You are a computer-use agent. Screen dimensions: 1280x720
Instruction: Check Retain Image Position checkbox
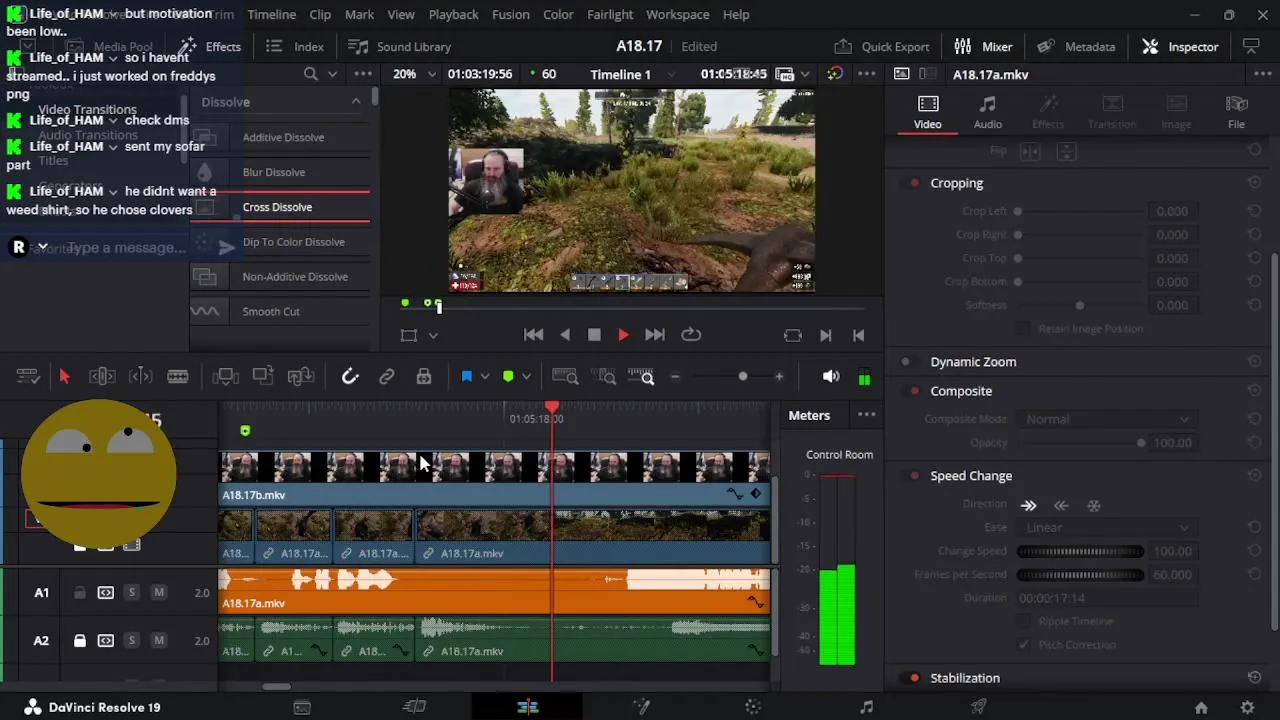[1023, 328]
